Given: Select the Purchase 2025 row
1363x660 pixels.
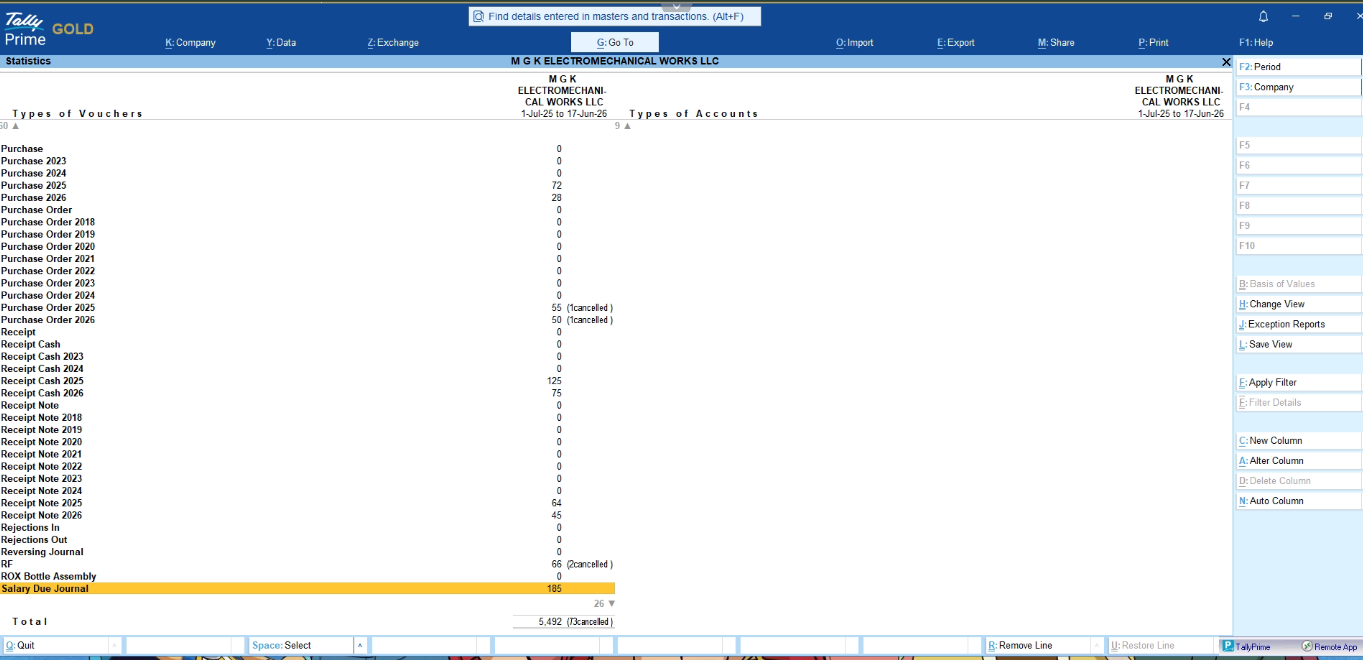Looking at the screenshot, I should tap(307, 185).
